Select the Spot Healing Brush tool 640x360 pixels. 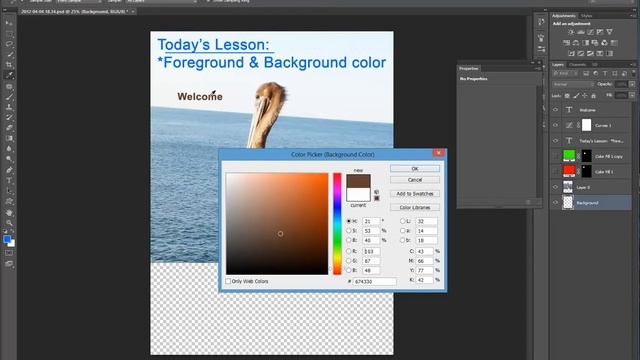click(x=9, y=87)
